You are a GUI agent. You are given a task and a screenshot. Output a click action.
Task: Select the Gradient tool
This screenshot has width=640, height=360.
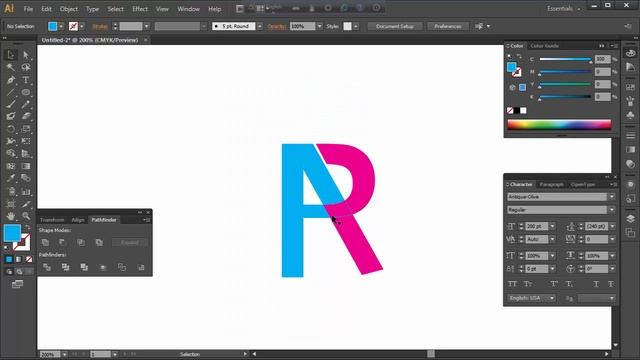click(x=26, y=166)
